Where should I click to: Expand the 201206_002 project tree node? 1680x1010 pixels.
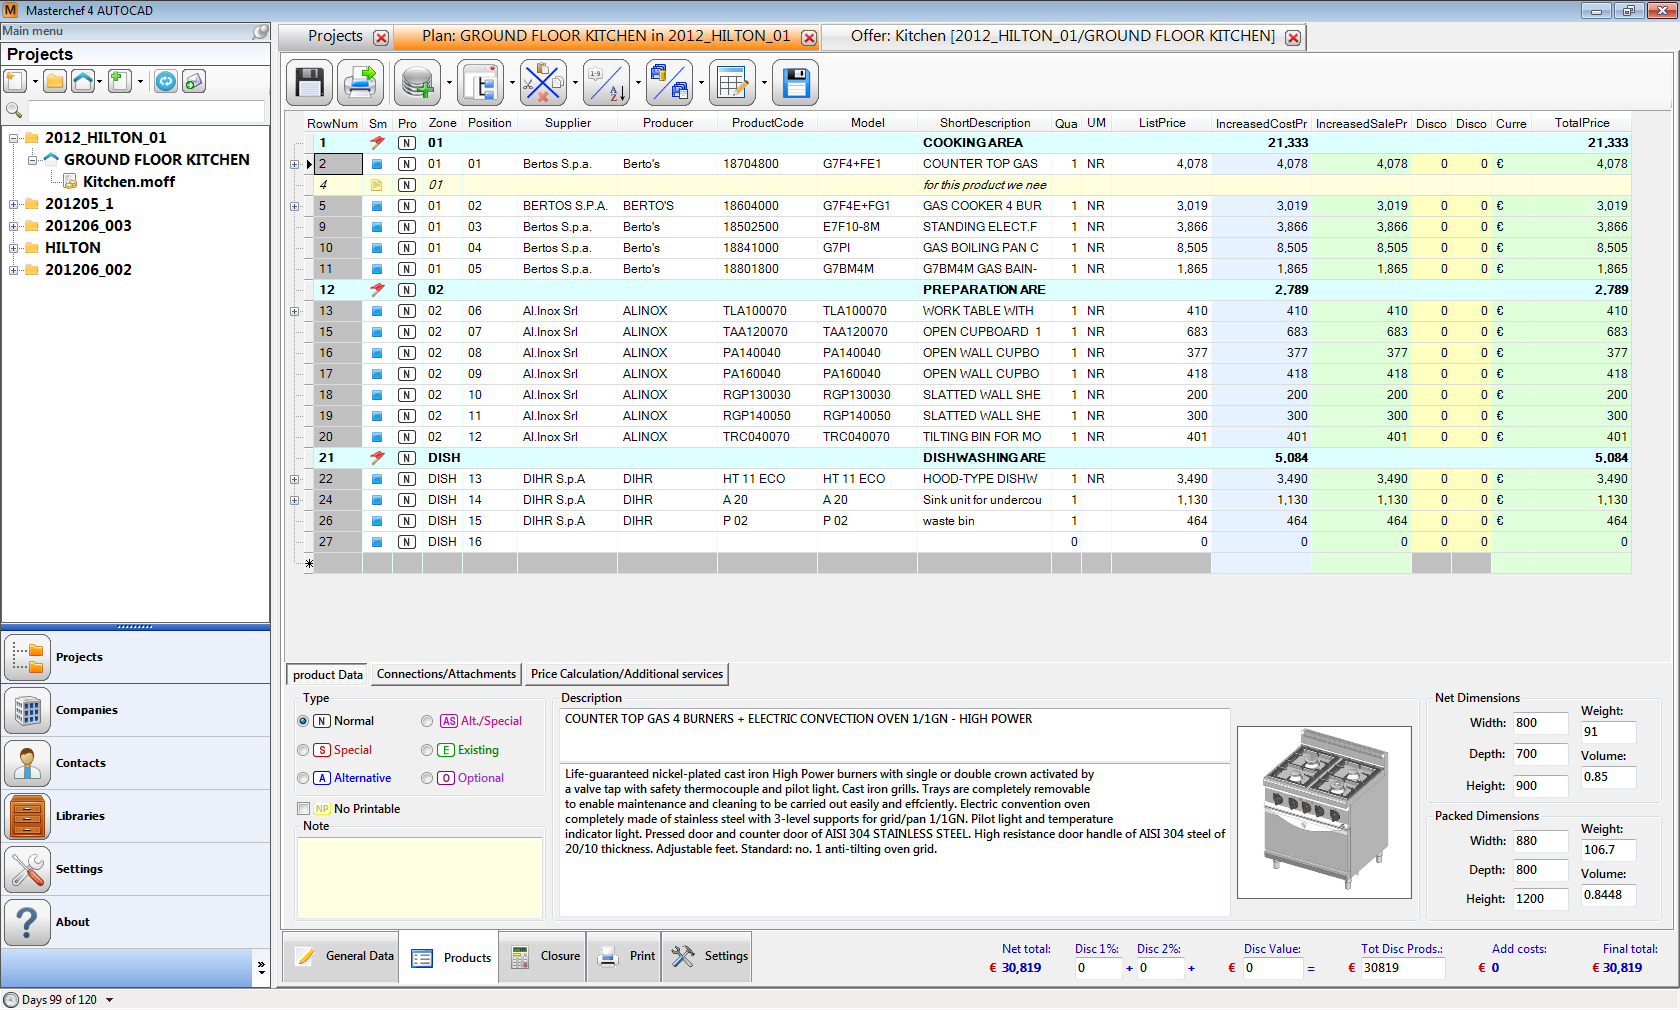[x=14, y=270]
